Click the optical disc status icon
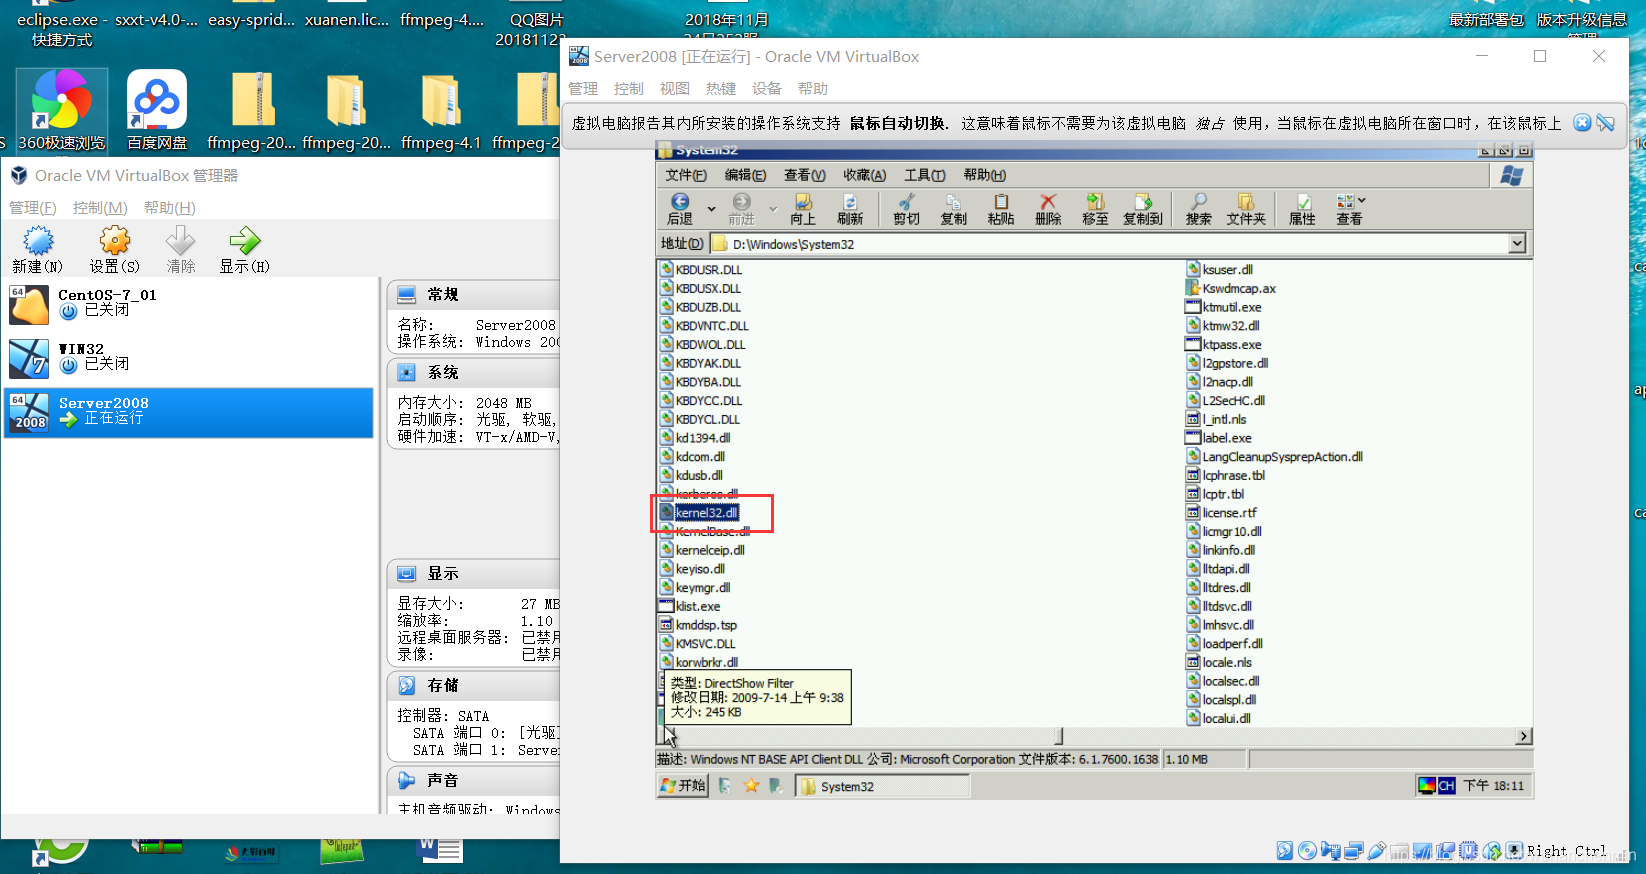 coord(1307,851)
